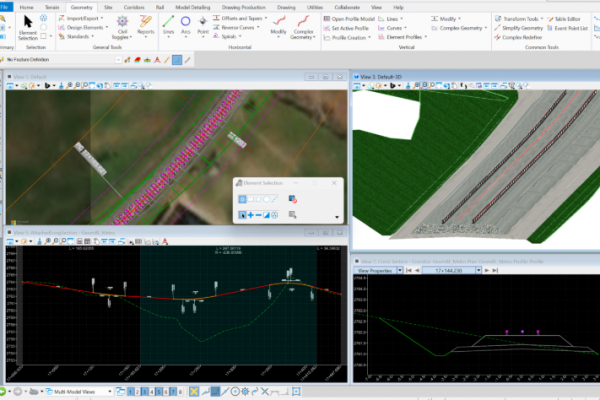
Task: Enable Add mode in Element Selection dialog
Action: click(x=252, y=215)
